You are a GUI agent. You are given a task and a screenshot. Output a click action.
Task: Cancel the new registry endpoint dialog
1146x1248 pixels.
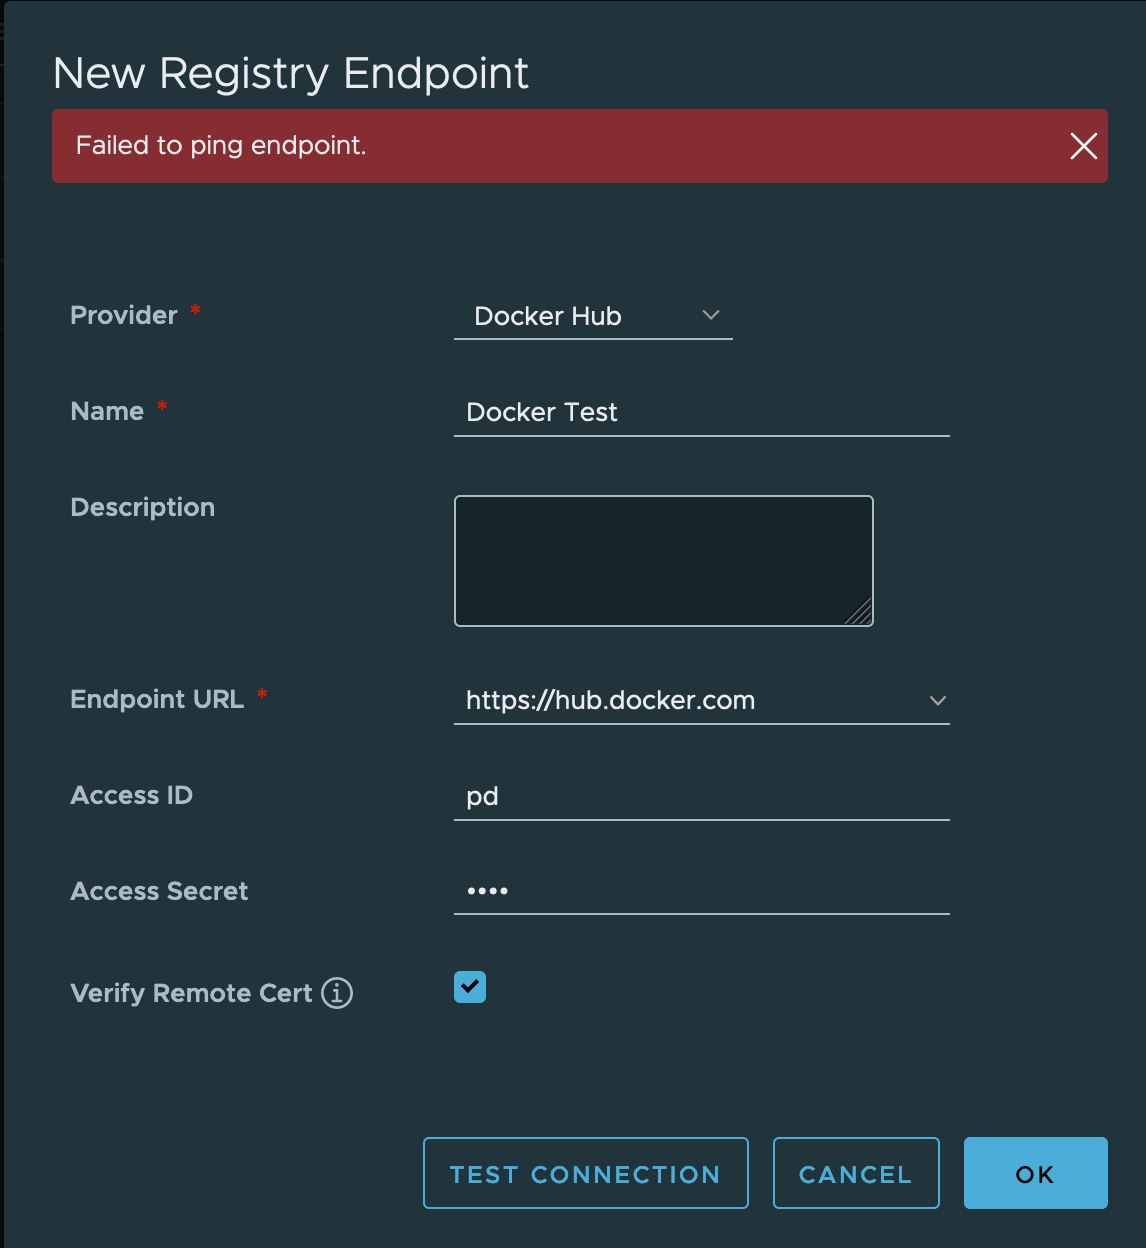(x=856, y=1173)
